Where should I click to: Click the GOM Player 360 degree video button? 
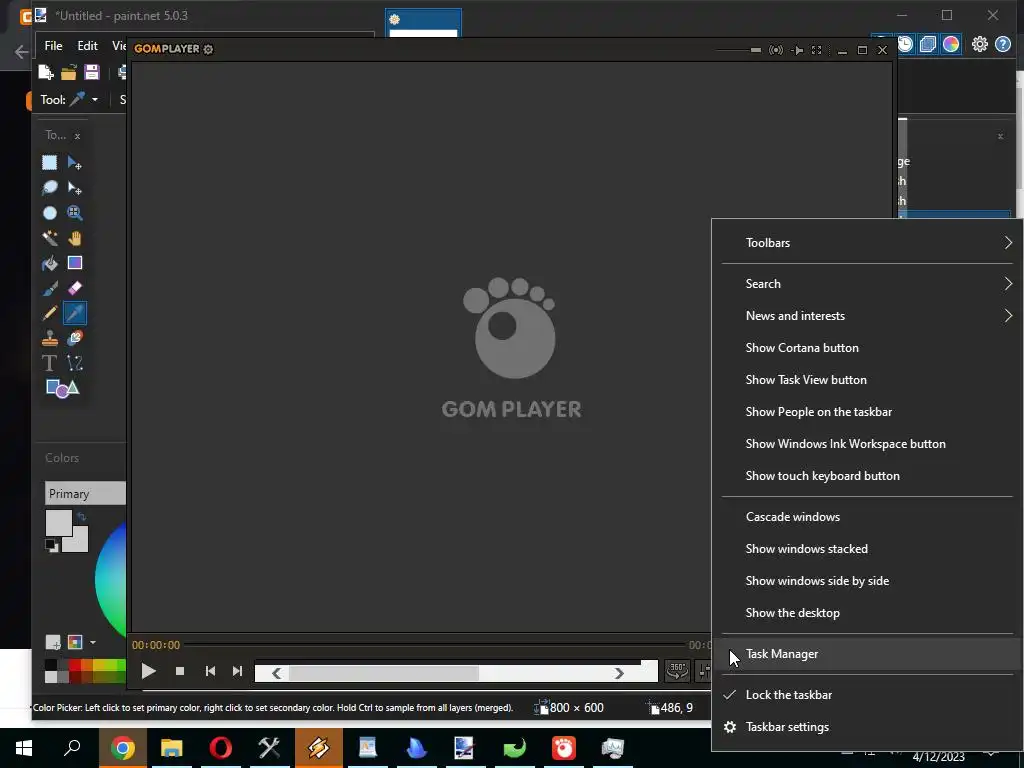[x=677, y=670]
